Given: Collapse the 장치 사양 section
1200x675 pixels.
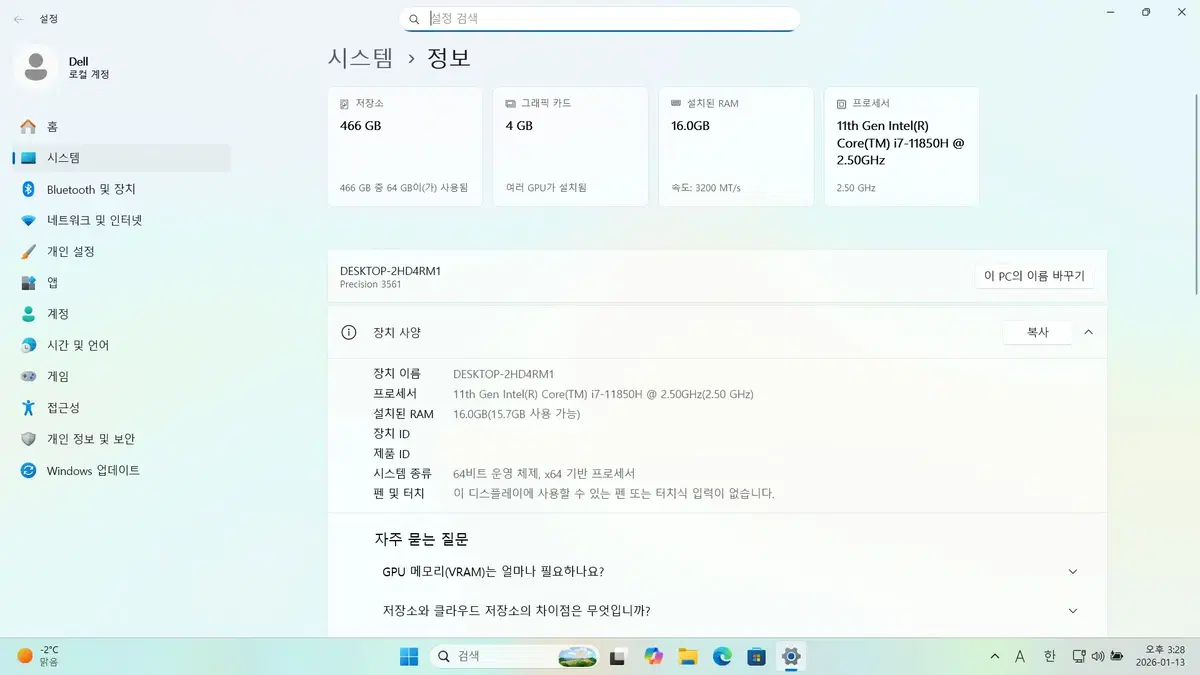Looking at the screenshot, I should [x=1088, y=332].
